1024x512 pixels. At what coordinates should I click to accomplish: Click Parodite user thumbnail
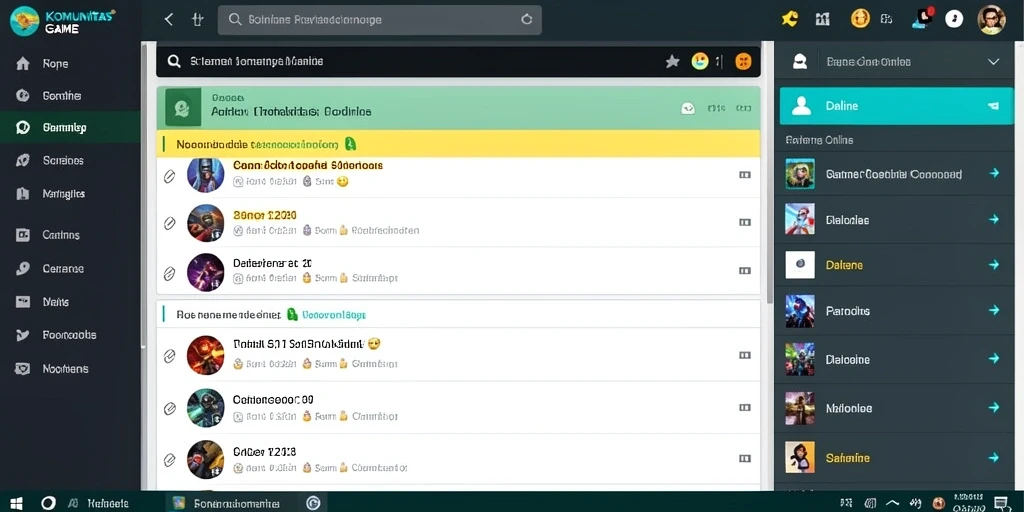800,311
